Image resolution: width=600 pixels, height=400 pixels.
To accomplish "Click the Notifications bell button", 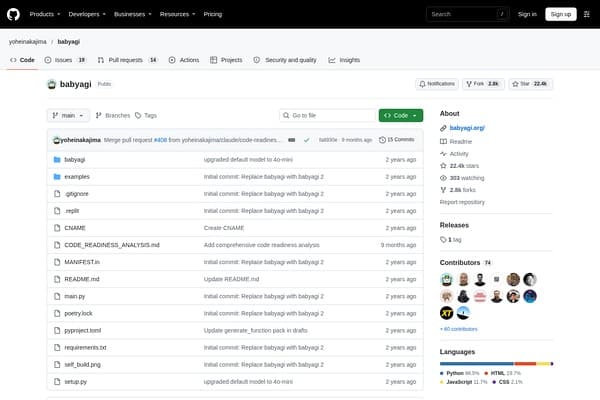I will tap(437, 84).
